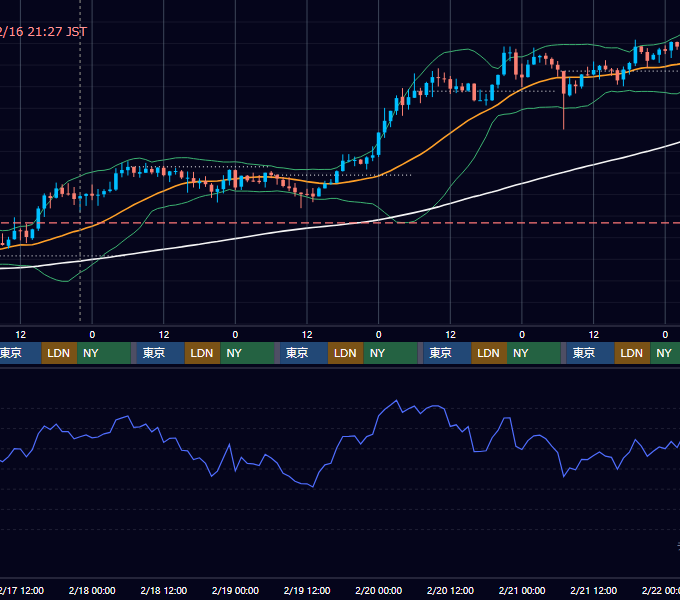Click the 2/19 00:00 date axis label
Image resolution: width=680 pixels, height=600 pixels.
(x=235, y=590)
